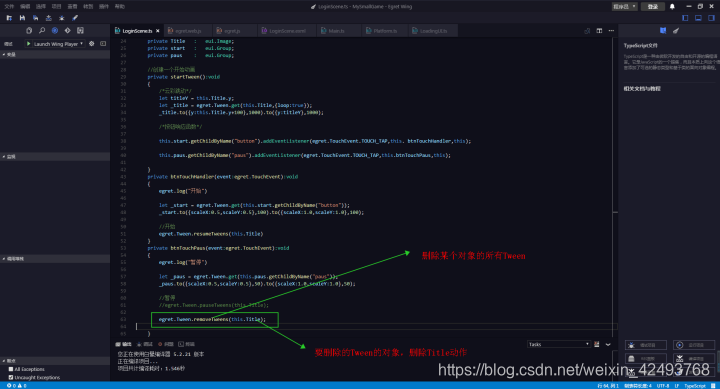Open the editor more actions menu
Image resolution: width=720 pixels, height=389 pixels.
point(611,31)
